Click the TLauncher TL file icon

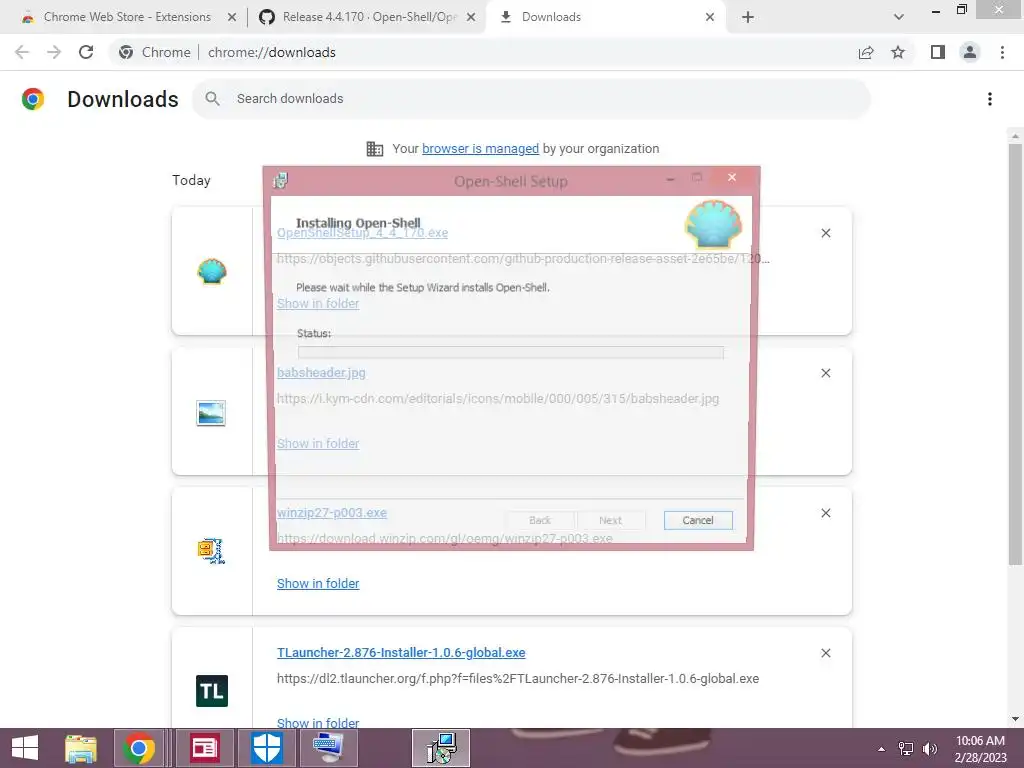212,691
